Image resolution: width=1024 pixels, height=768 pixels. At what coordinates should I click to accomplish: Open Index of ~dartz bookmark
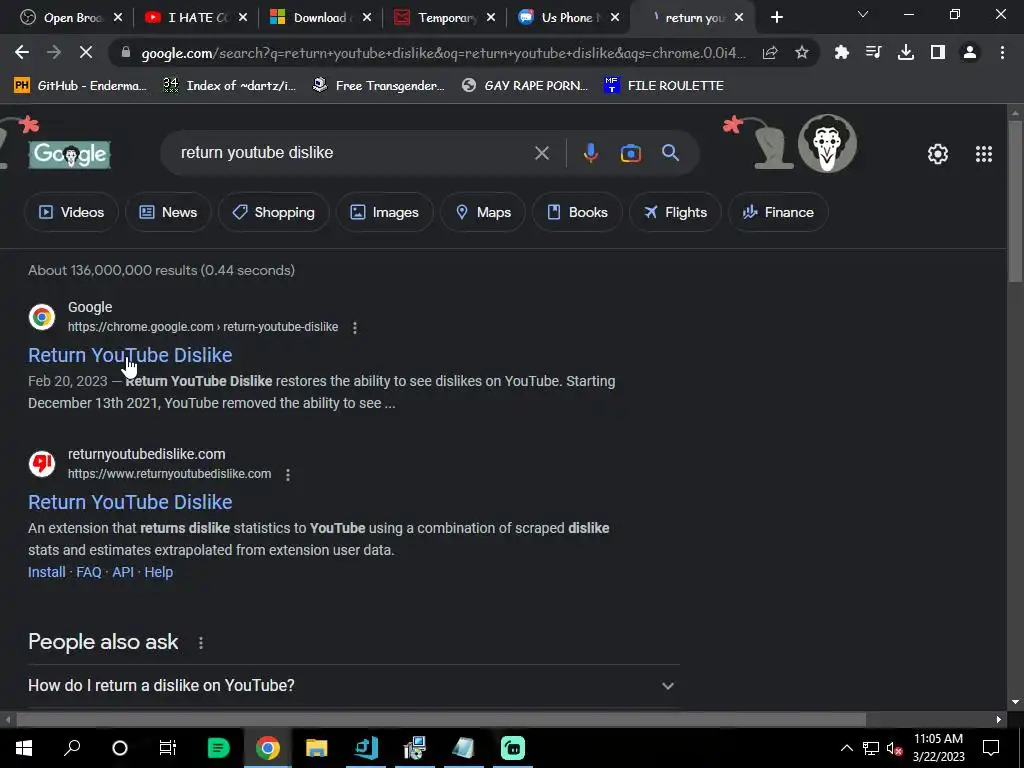[x=229, y=86]
